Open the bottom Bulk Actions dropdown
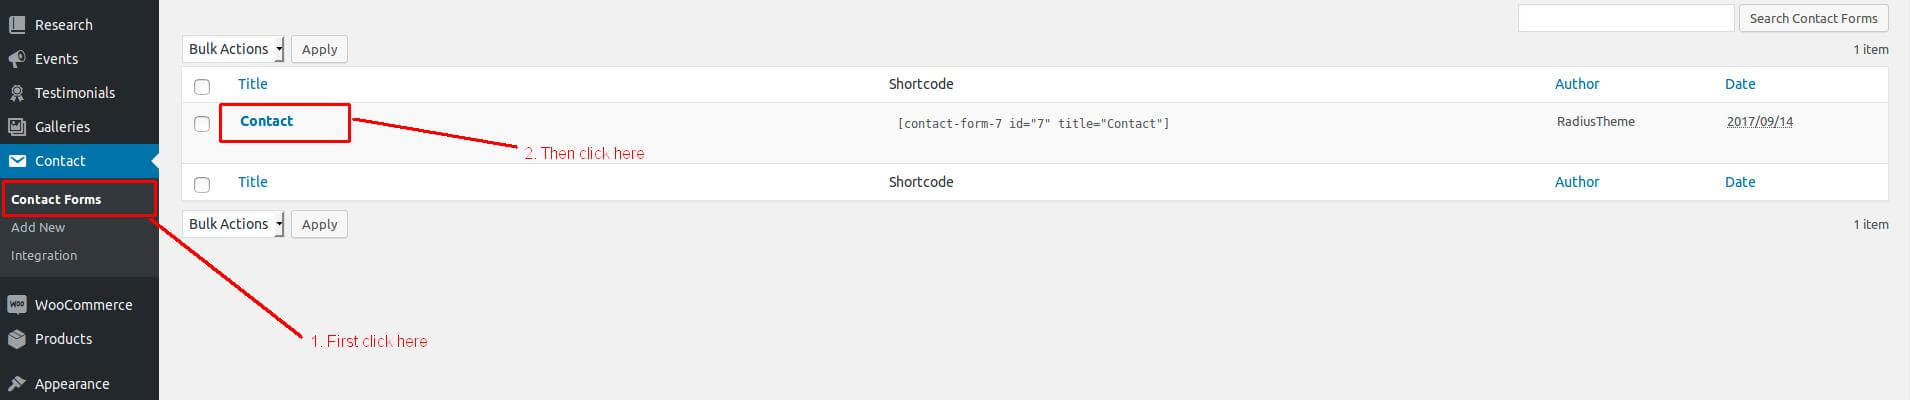This screenshot has width=1910, height=400. [x=233, y=224]
